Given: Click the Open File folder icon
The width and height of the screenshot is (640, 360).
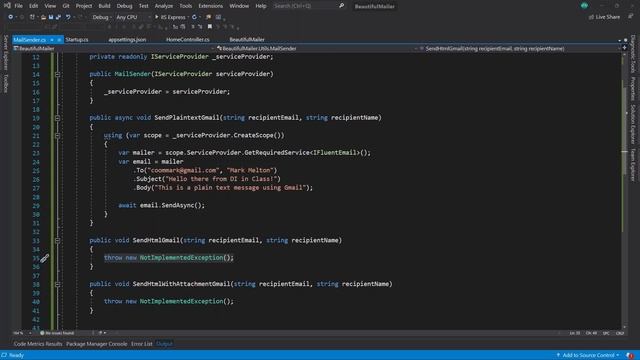Looking at the screenshot, I should click(43, 17).
